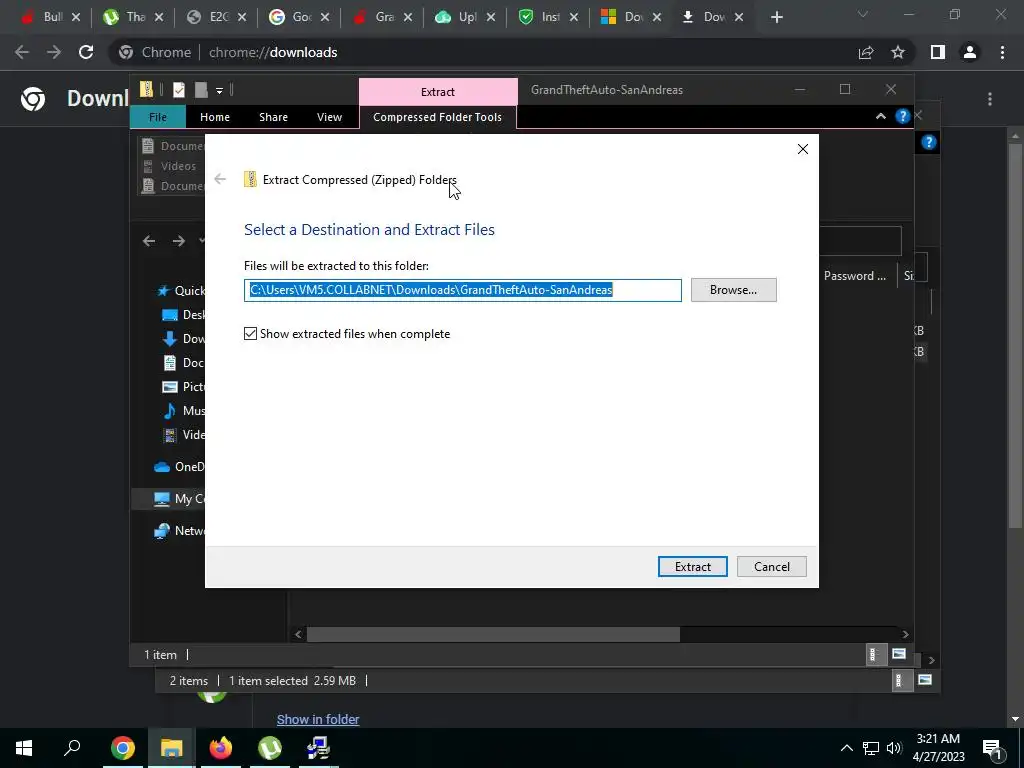Open Chrome three-dot menu
The height and width of the screenshot is (768, 1024).
[x=1002, y=52]
